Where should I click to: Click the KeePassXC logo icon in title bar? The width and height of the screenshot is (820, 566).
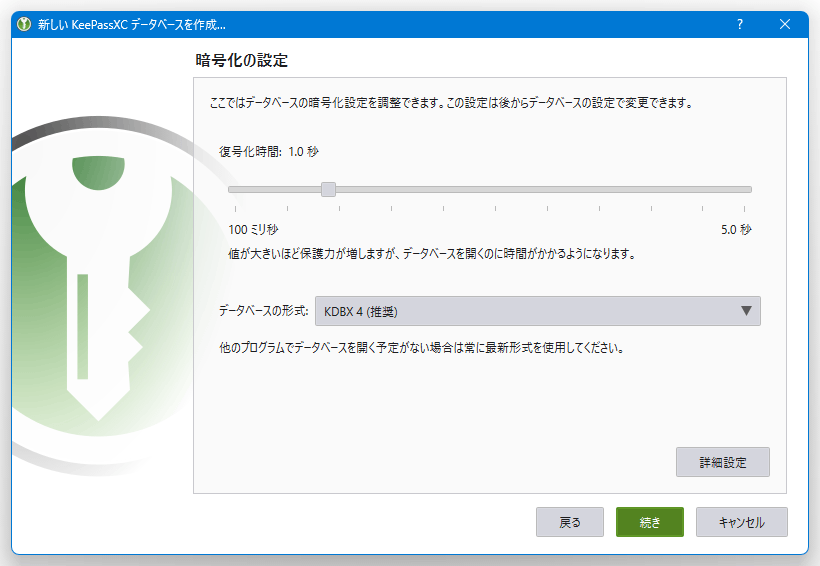pyautogui.click(x=24, y=25)
